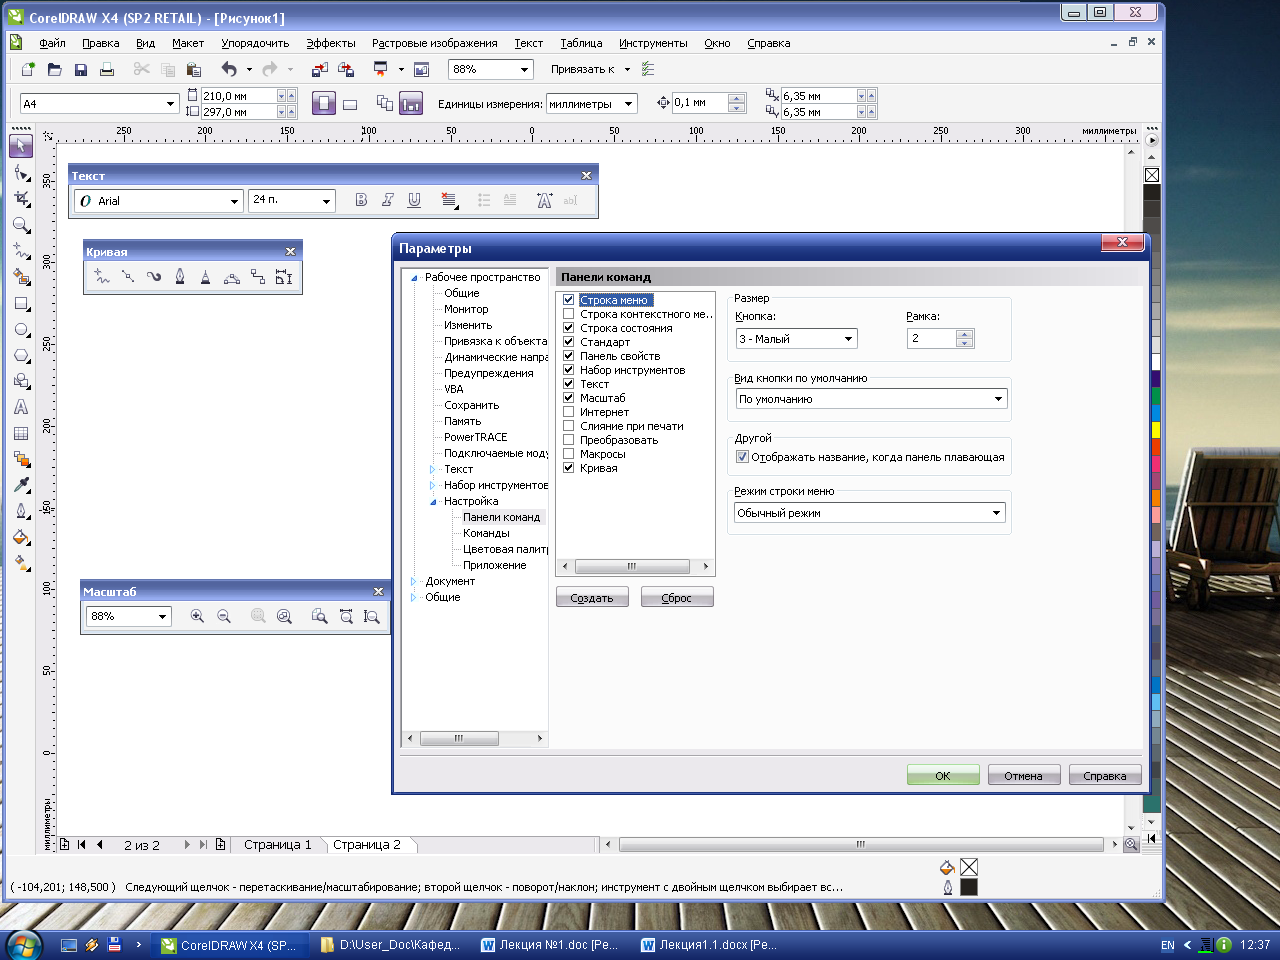This screenshot has width=1280, height=960.
Task: Pick the yellow swatch in the color palette
Action: [1156, 430]
